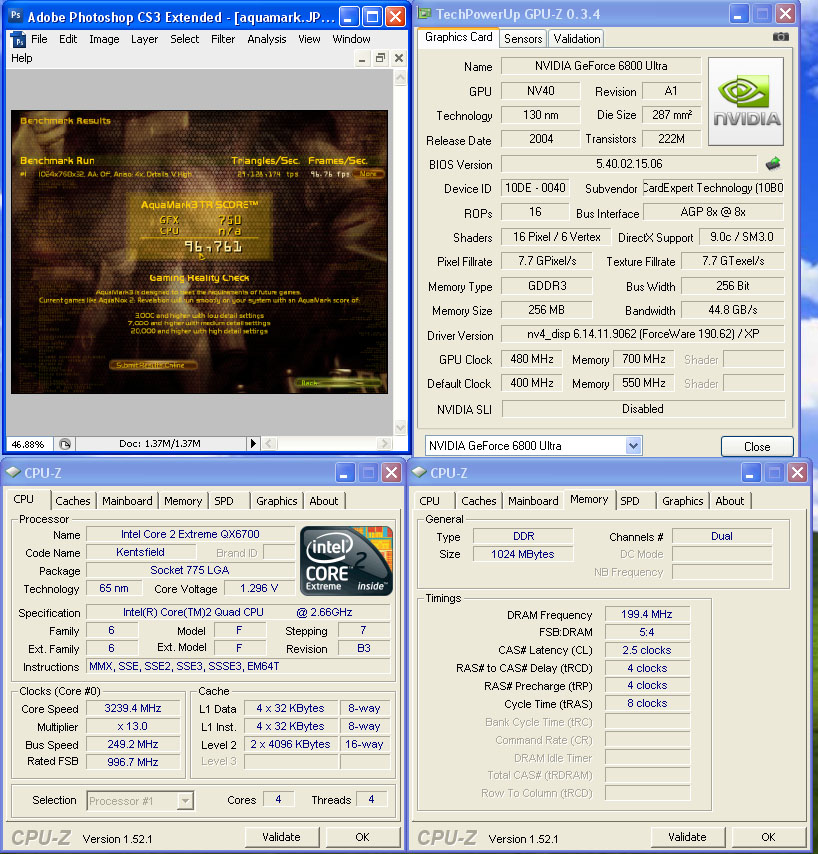Open the File menu in Photoshop
Viewport: 818px width, 854px height.
coord(39,39)
